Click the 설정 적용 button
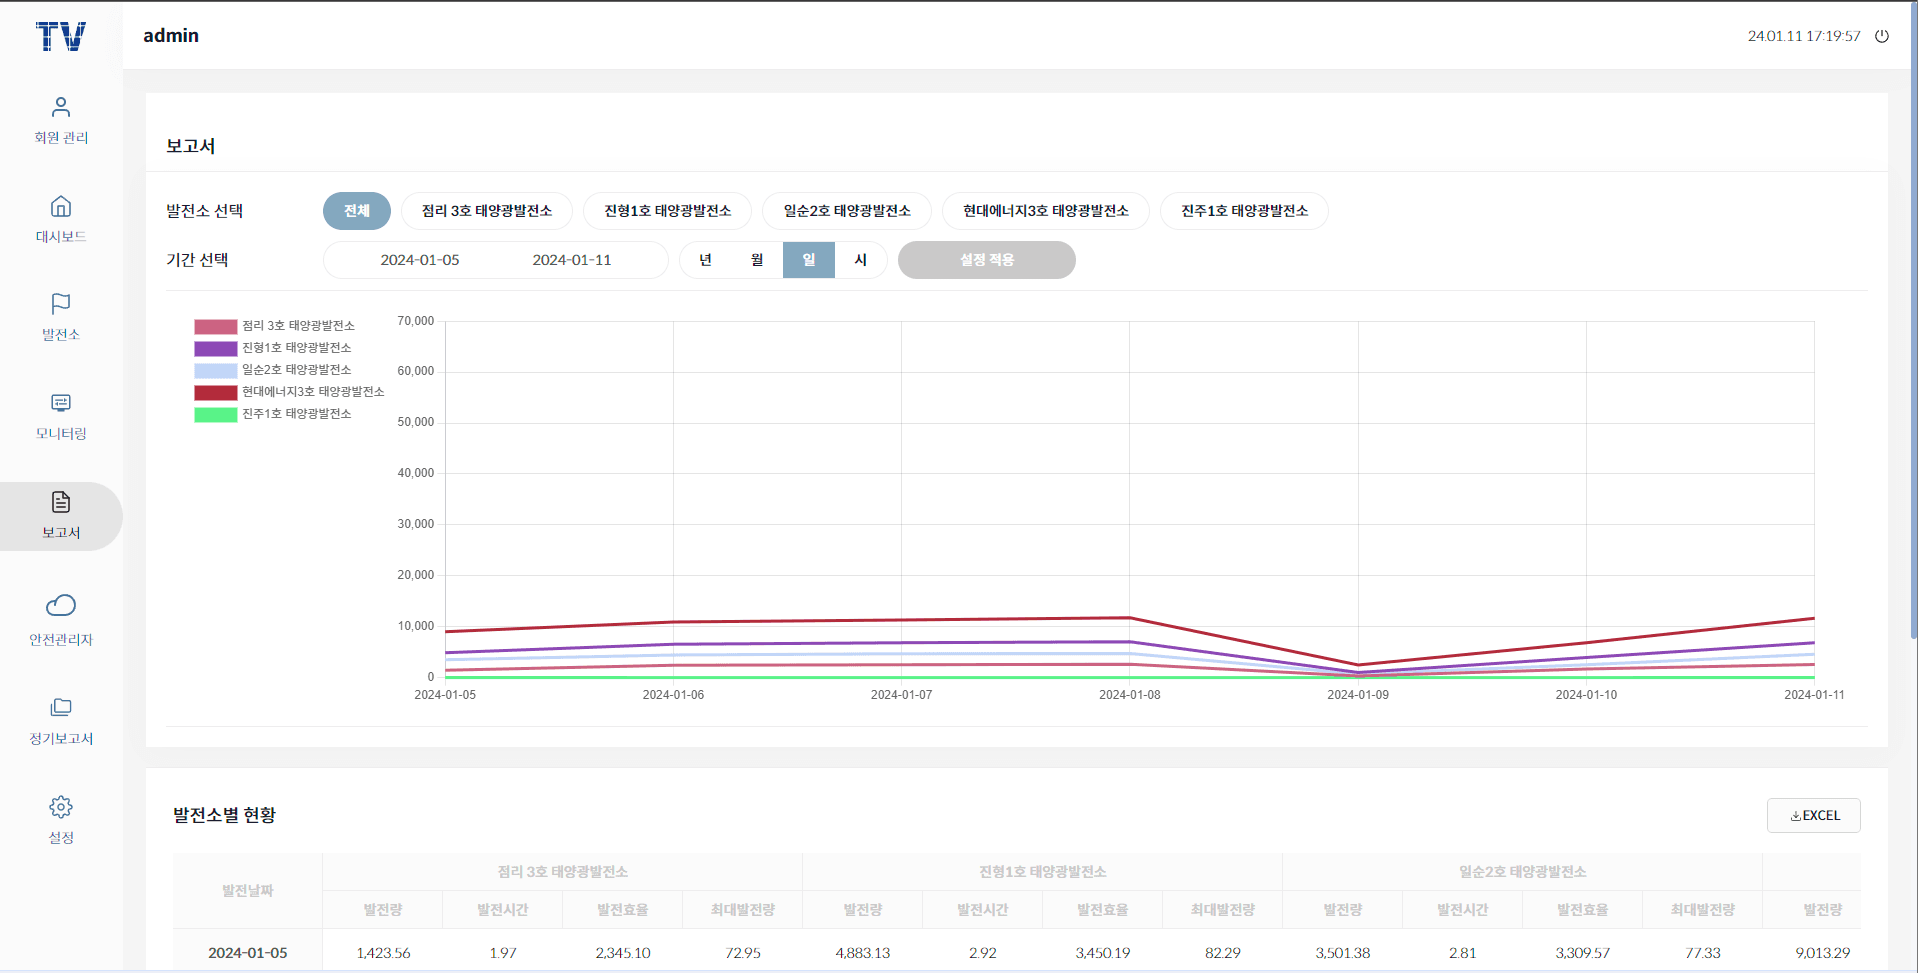This screenshot has height=973, width=1918. (x=986, y=260)
